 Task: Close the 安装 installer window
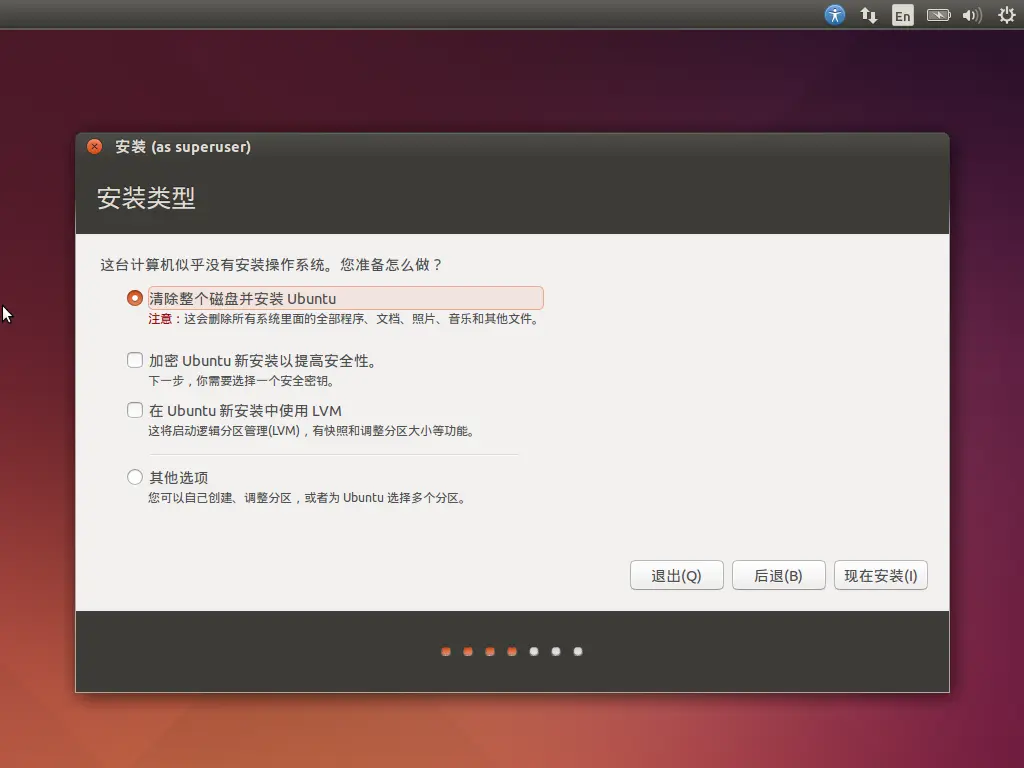(x=95, y=146)
